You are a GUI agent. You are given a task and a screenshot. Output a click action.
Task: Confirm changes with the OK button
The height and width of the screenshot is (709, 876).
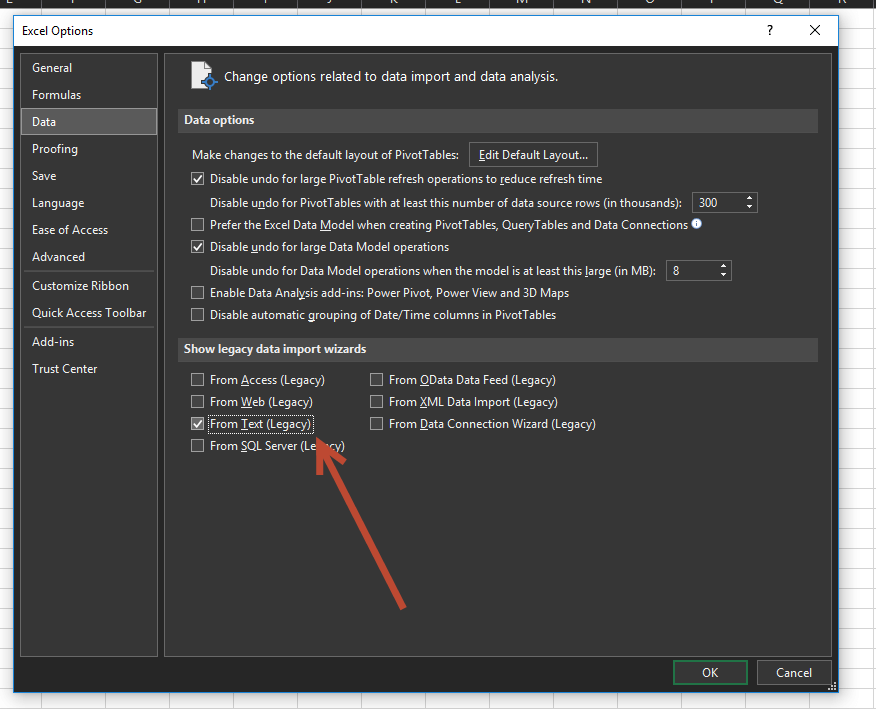(710, 672)
